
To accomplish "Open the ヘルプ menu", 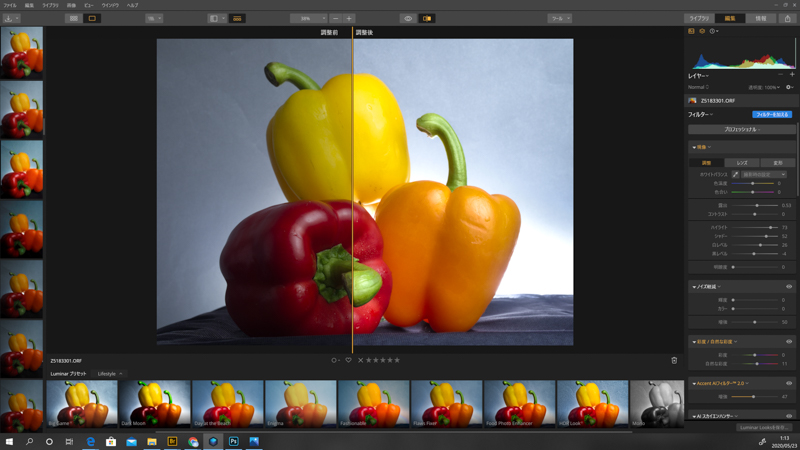I will click(133, 5).
